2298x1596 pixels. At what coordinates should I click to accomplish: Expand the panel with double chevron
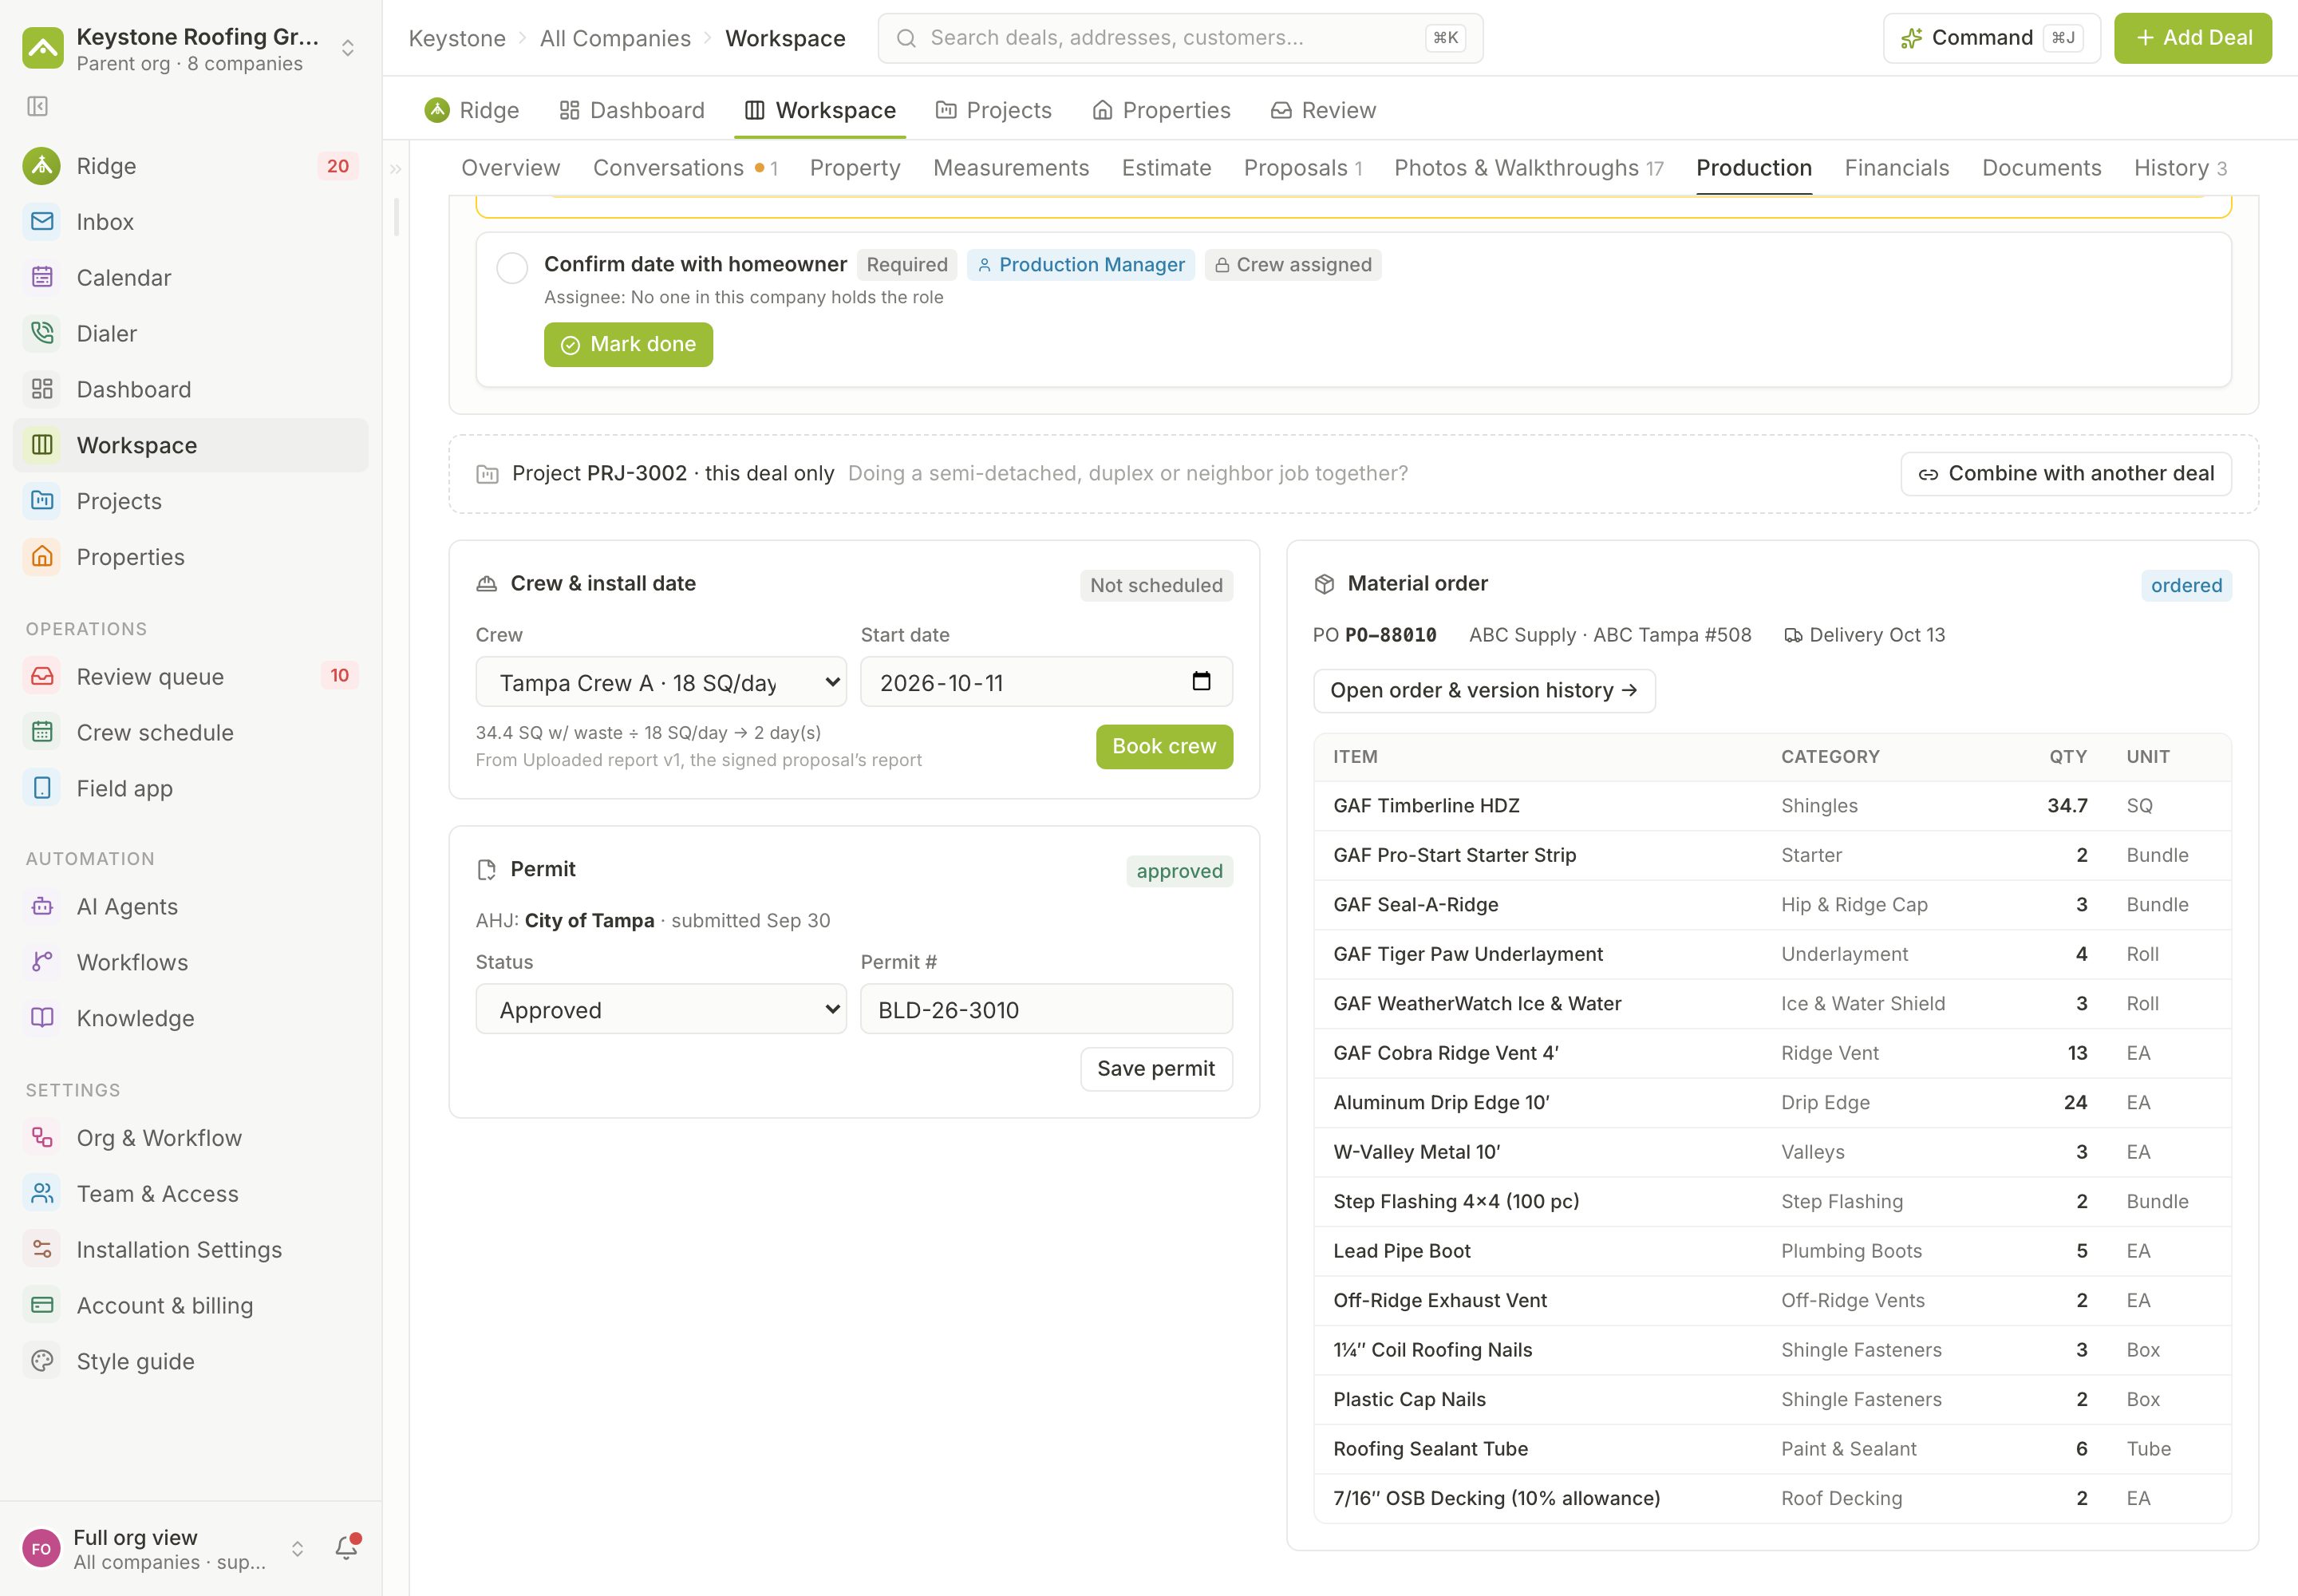pos(396,169)
